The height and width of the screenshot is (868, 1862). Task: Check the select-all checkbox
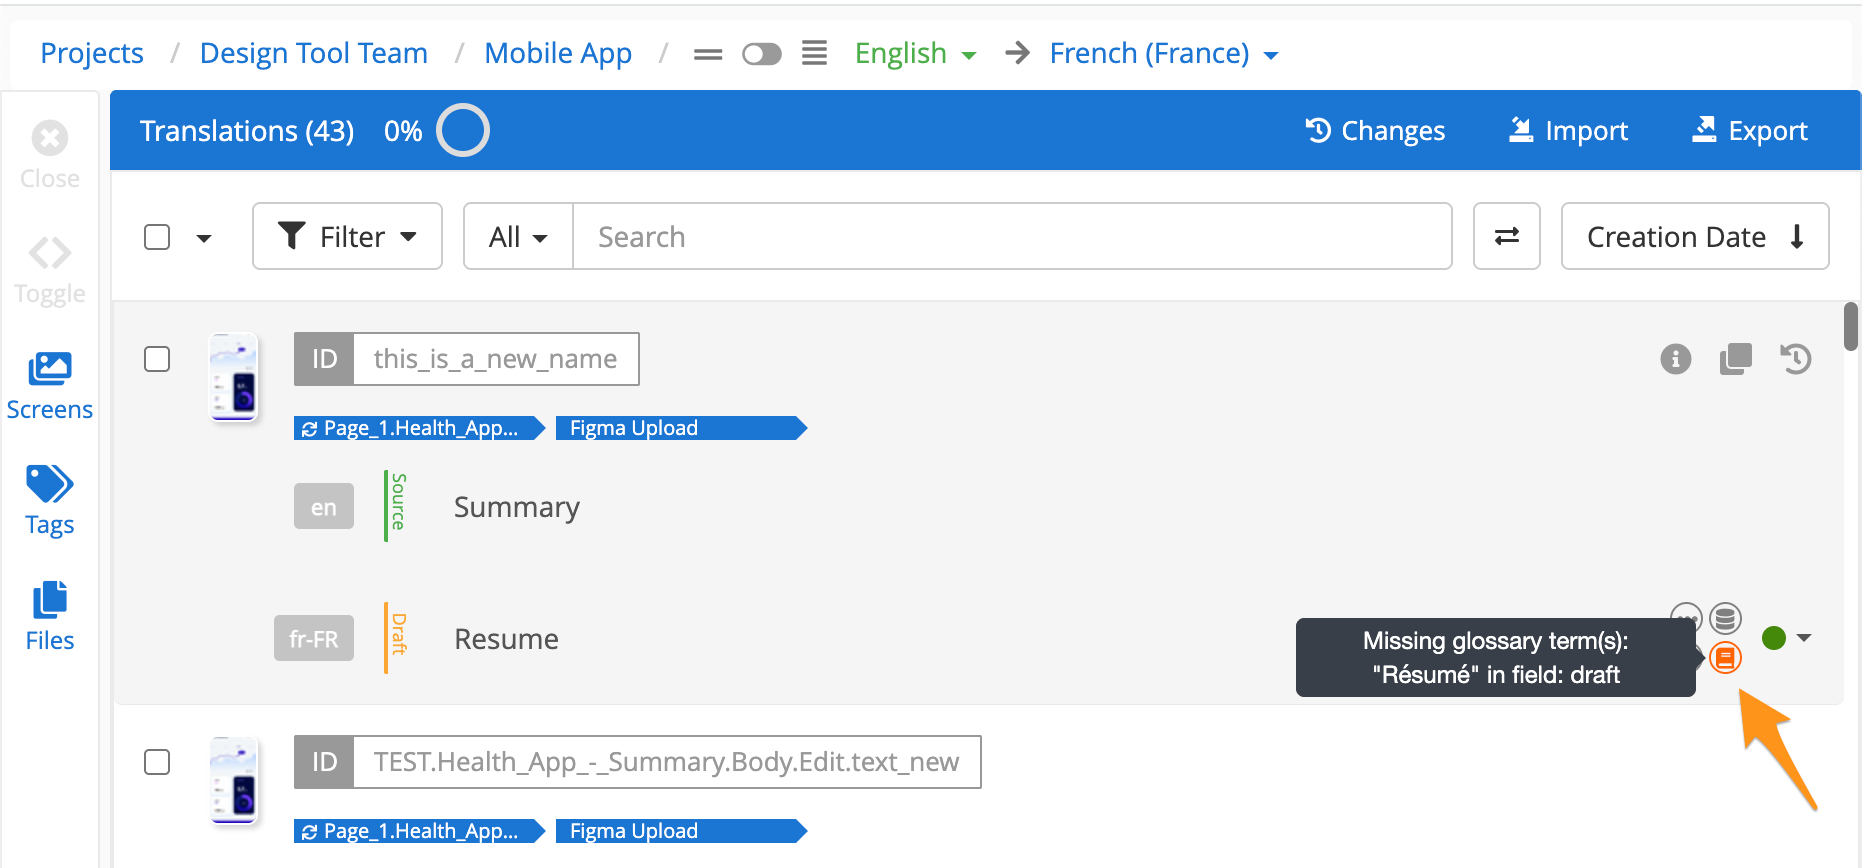tap(157, 237)
